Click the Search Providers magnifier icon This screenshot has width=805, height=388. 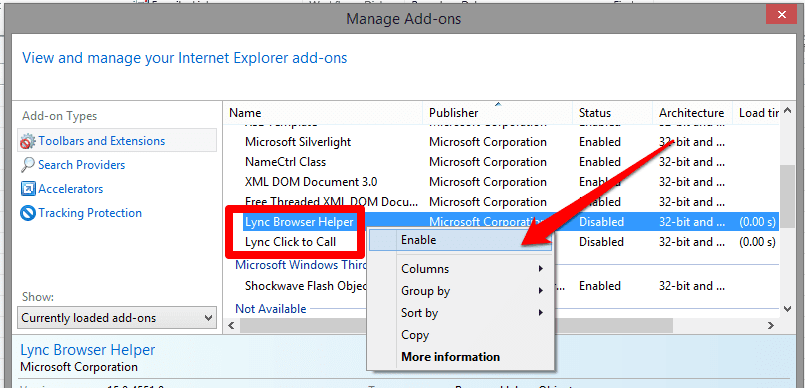[x=28, y=165]
